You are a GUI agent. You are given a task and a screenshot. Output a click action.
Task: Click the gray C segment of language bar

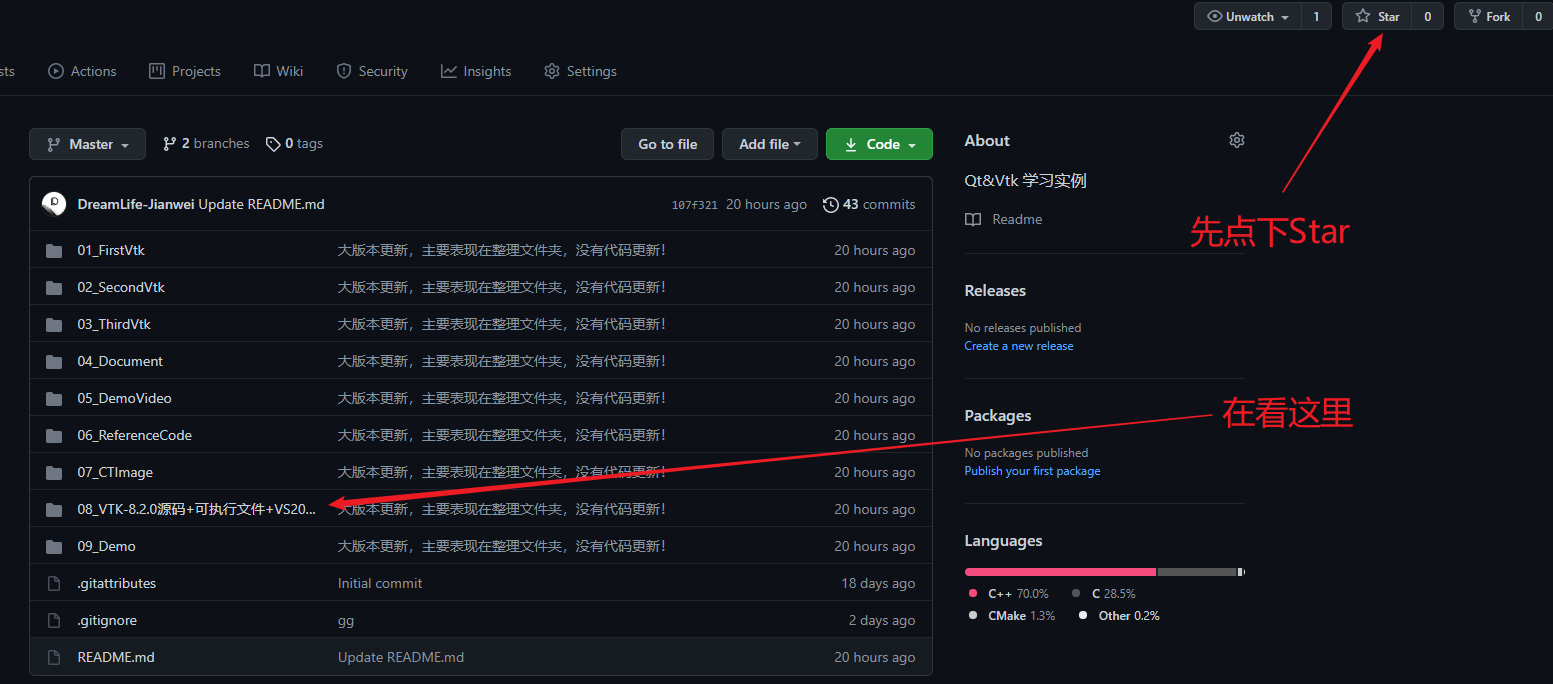point(1197,572)
